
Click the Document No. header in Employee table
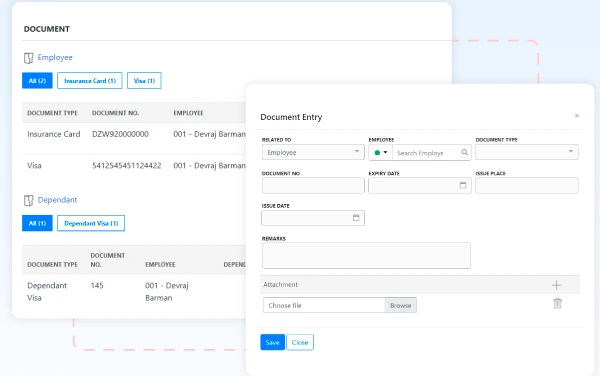point(115,113)
